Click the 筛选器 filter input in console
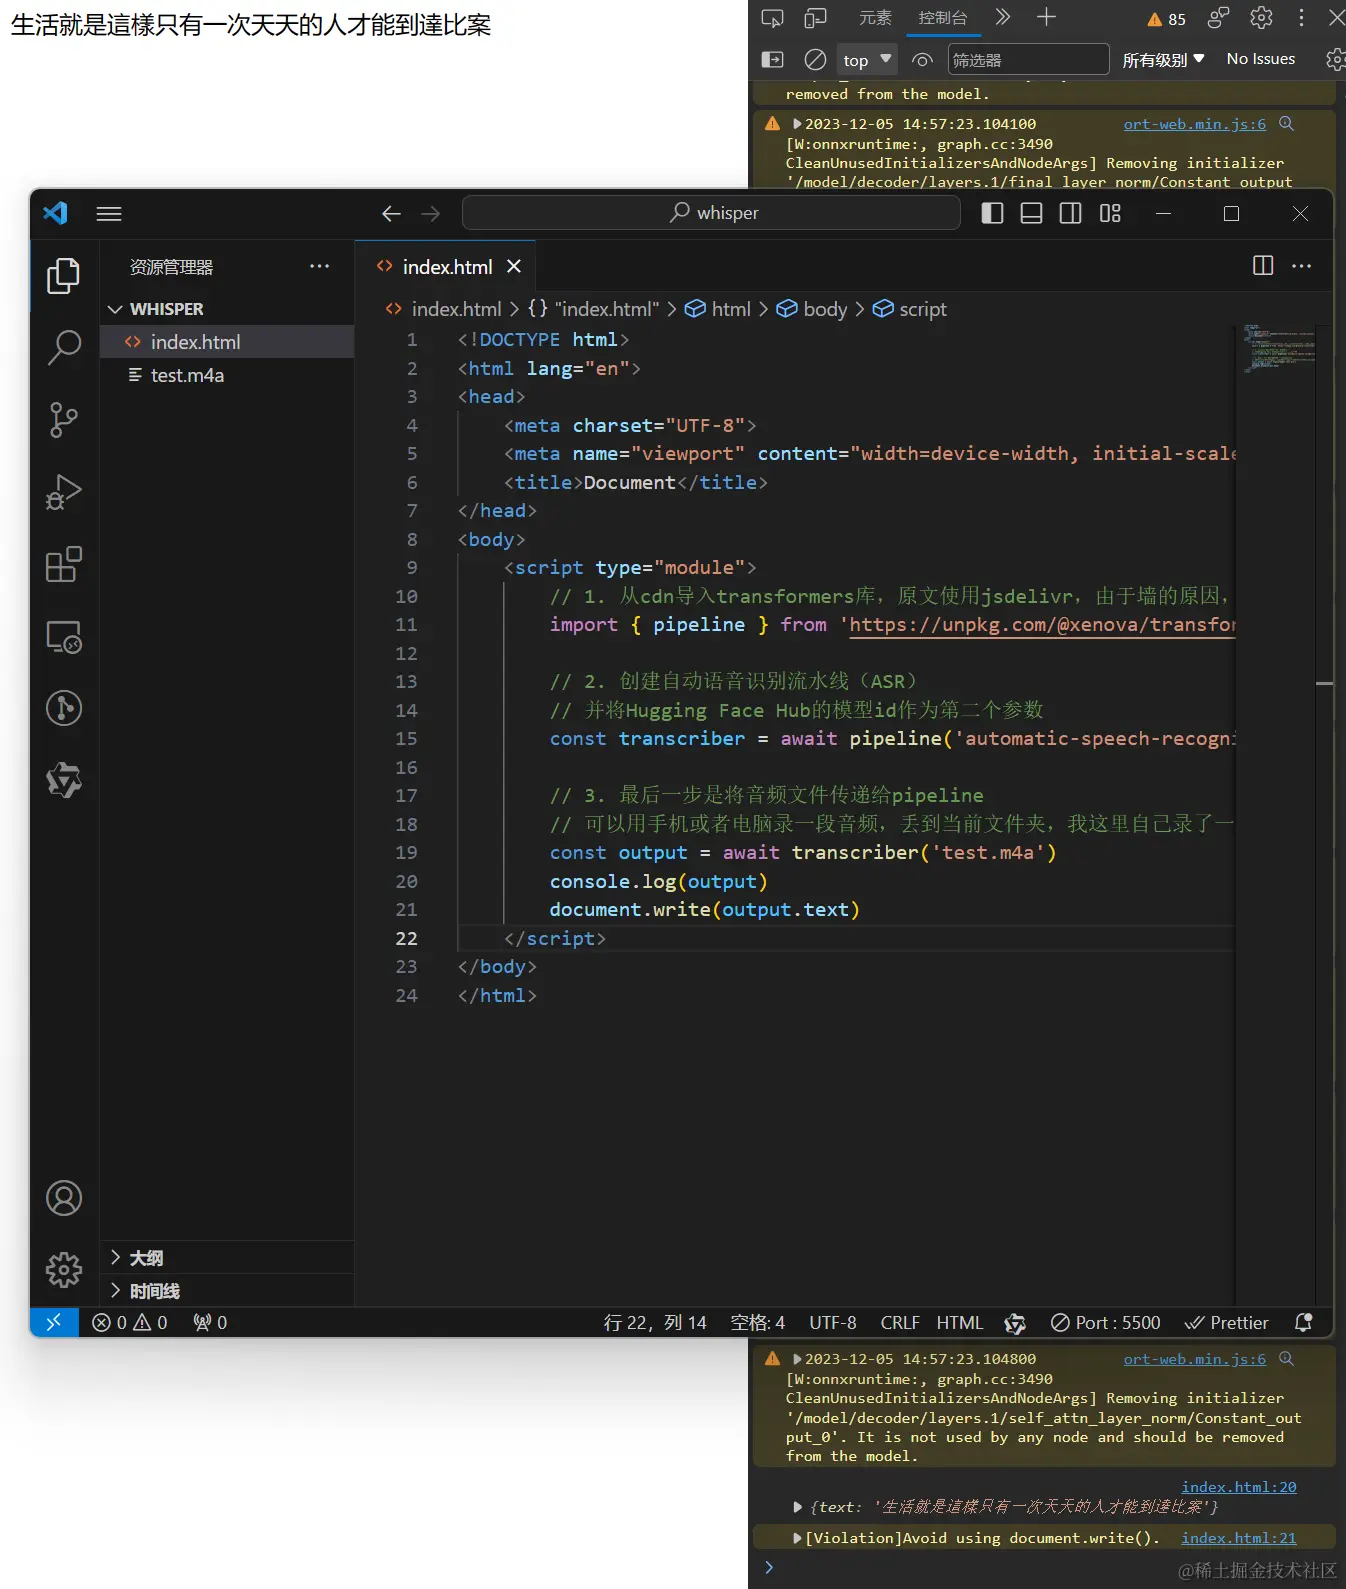Viewport: 1346px width, 1589px height. coord(1028,60)
